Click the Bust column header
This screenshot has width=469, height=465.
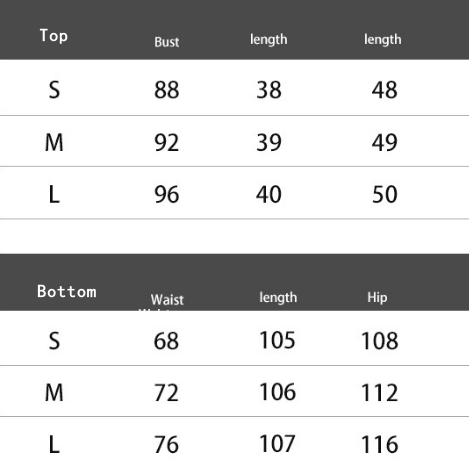pyautogui.click(x=167, y=42)
